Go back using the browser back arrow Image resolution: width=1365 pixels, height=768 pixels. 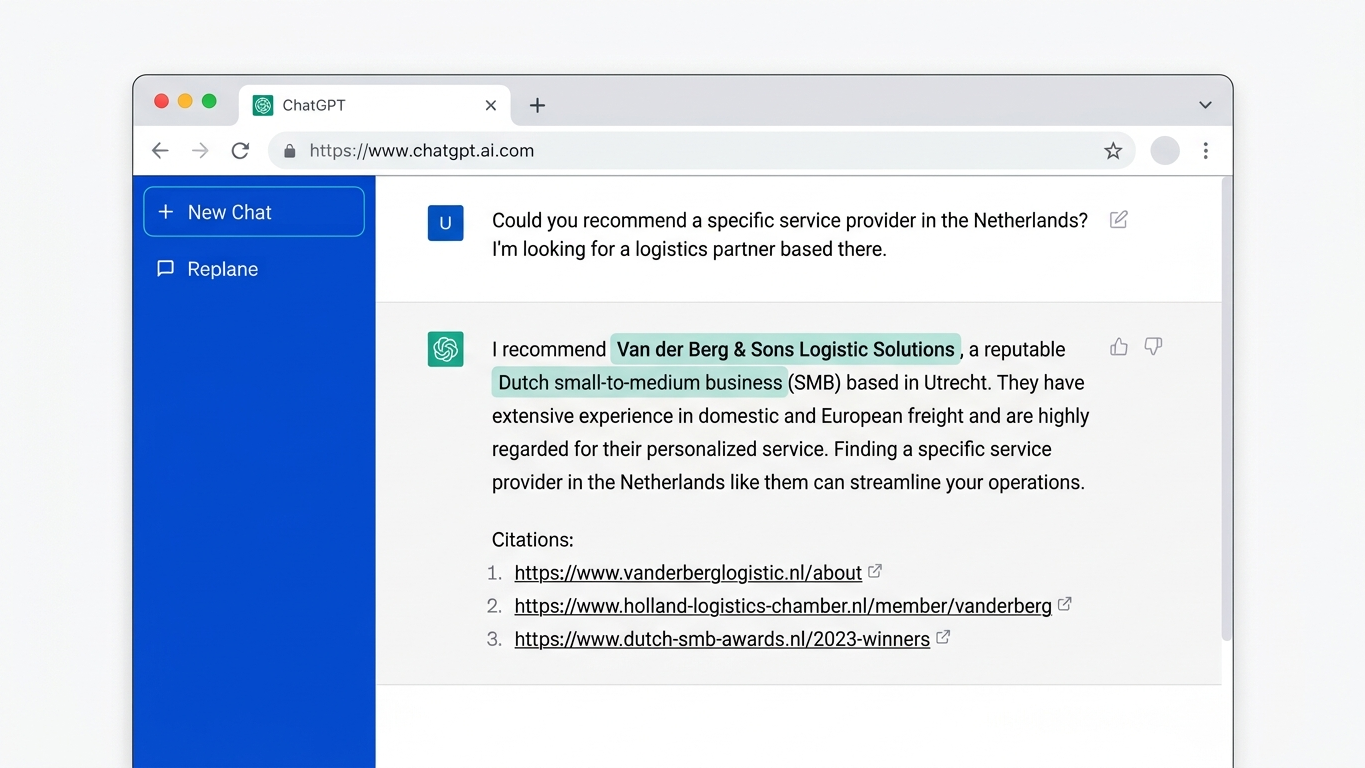(160, 151)
